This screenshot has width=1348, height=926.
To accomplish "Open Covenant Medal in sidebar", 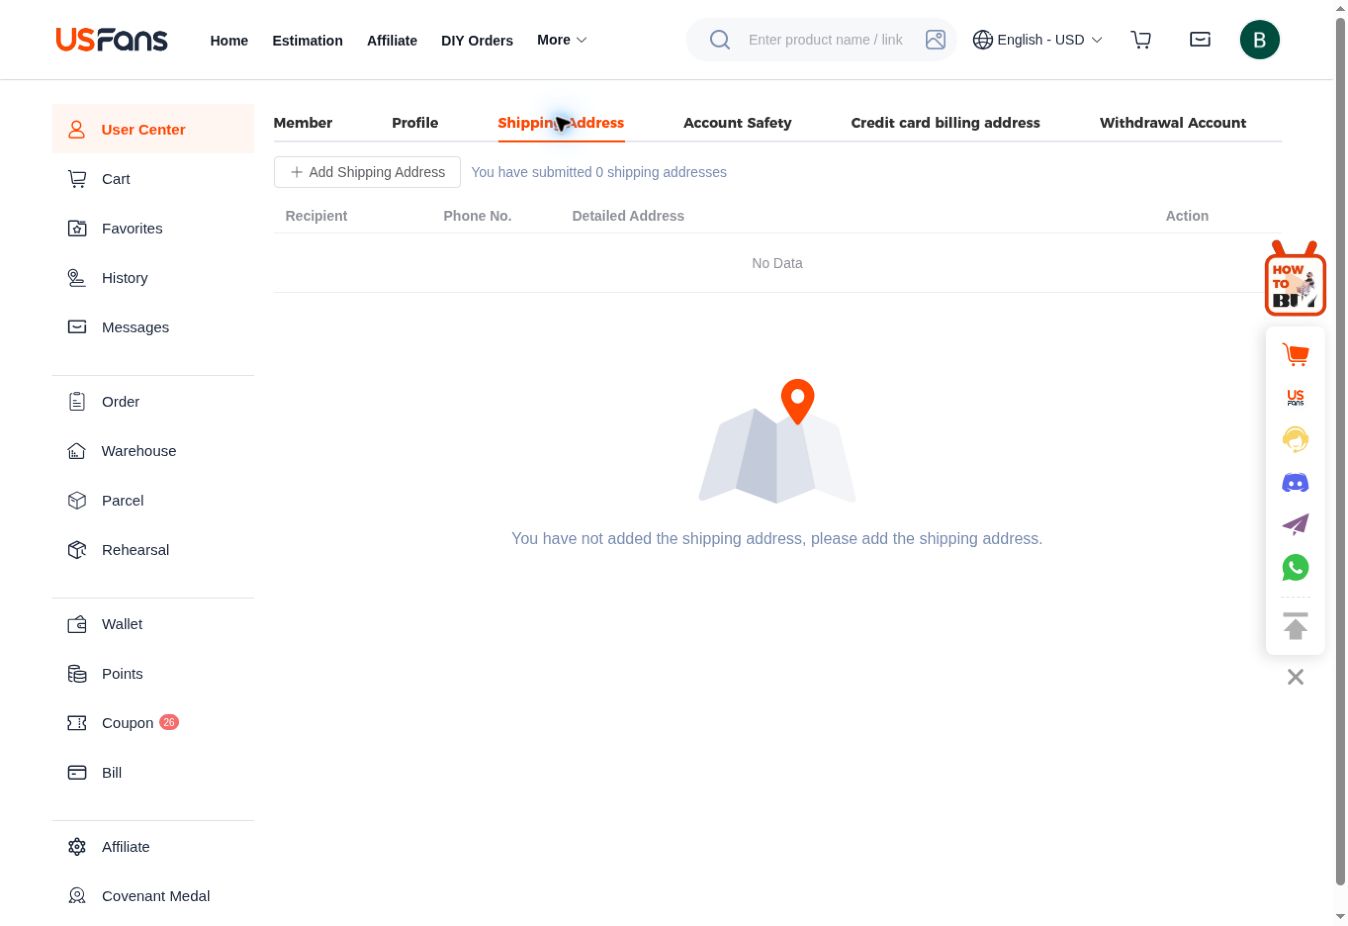I will pos(153,896).
